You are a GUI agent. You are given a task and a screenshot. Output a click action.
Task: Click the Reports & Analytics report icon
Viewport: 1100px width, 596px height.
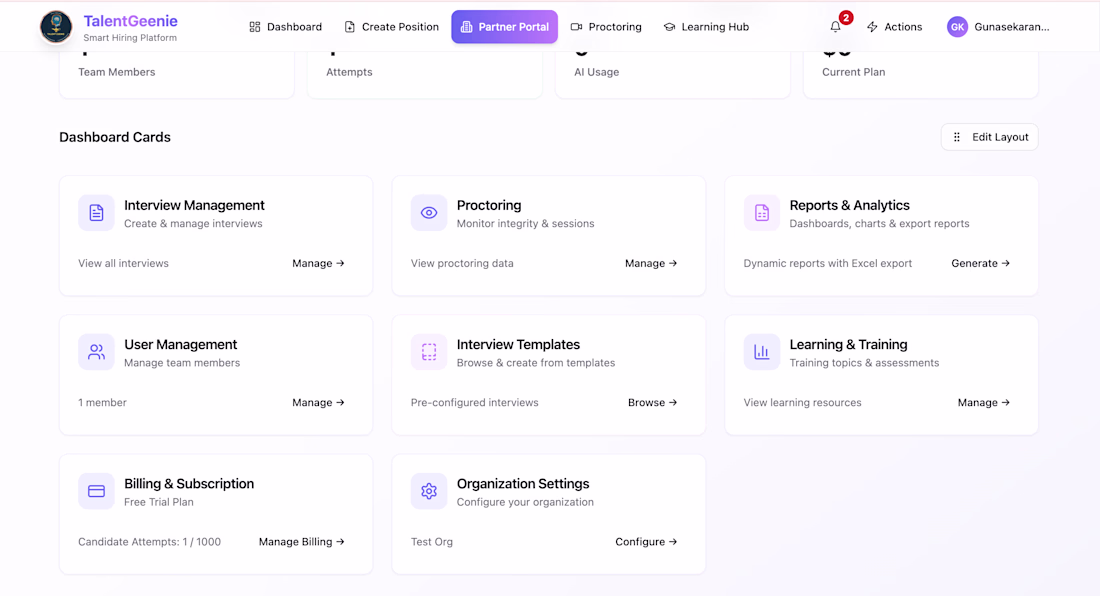[x=761, y=212]
